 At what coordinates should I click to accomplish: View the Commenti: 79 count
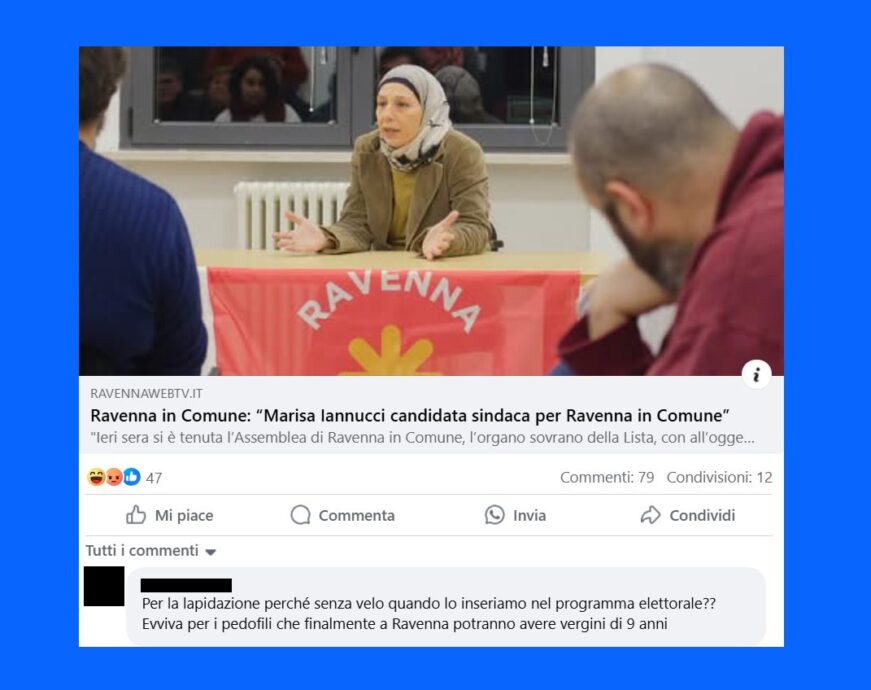607,477
